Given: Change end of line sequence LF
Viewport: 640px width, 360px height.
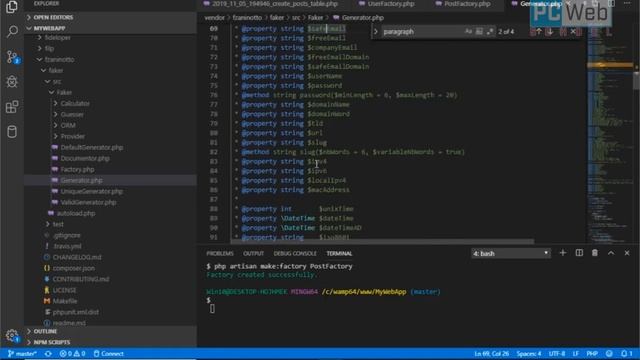Looking at the screenshot, I should [576, 353].
